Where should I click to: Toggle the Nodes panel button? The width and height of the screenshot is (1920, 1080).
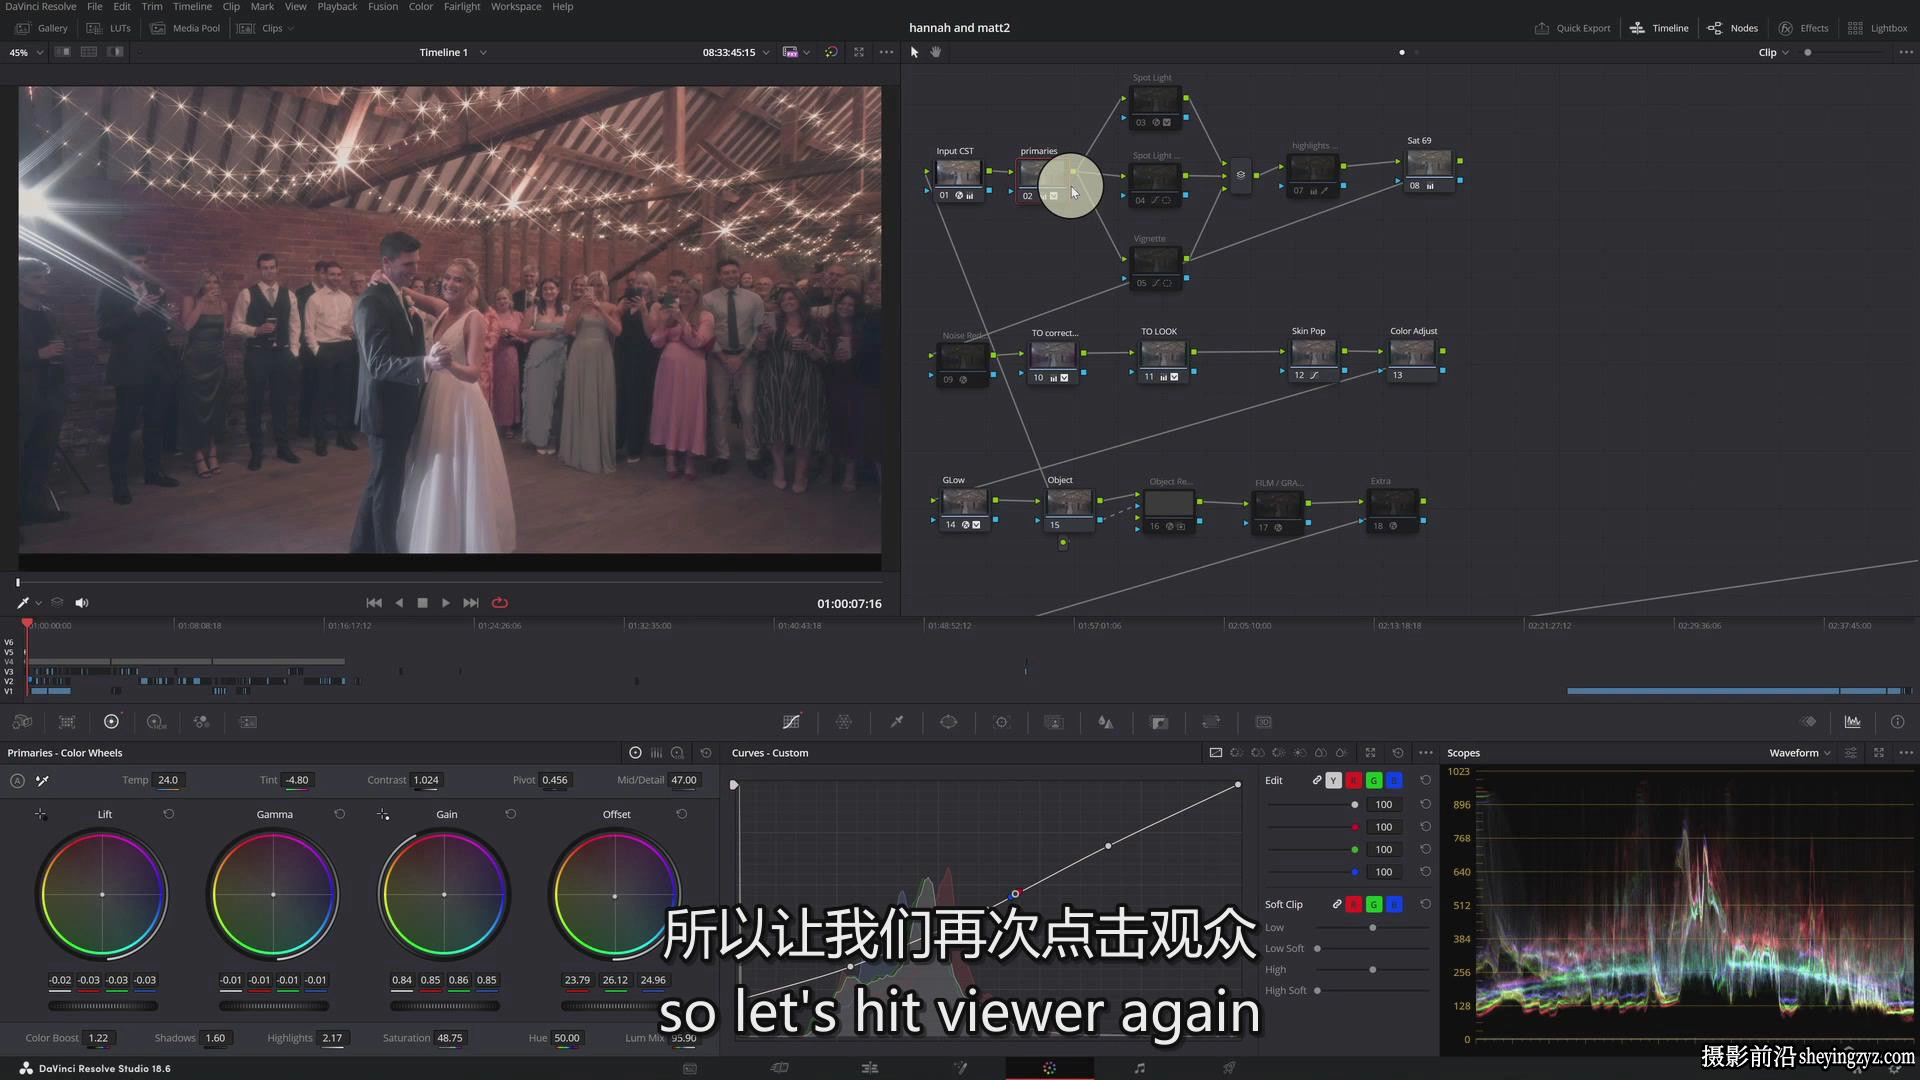(1733, 28)
